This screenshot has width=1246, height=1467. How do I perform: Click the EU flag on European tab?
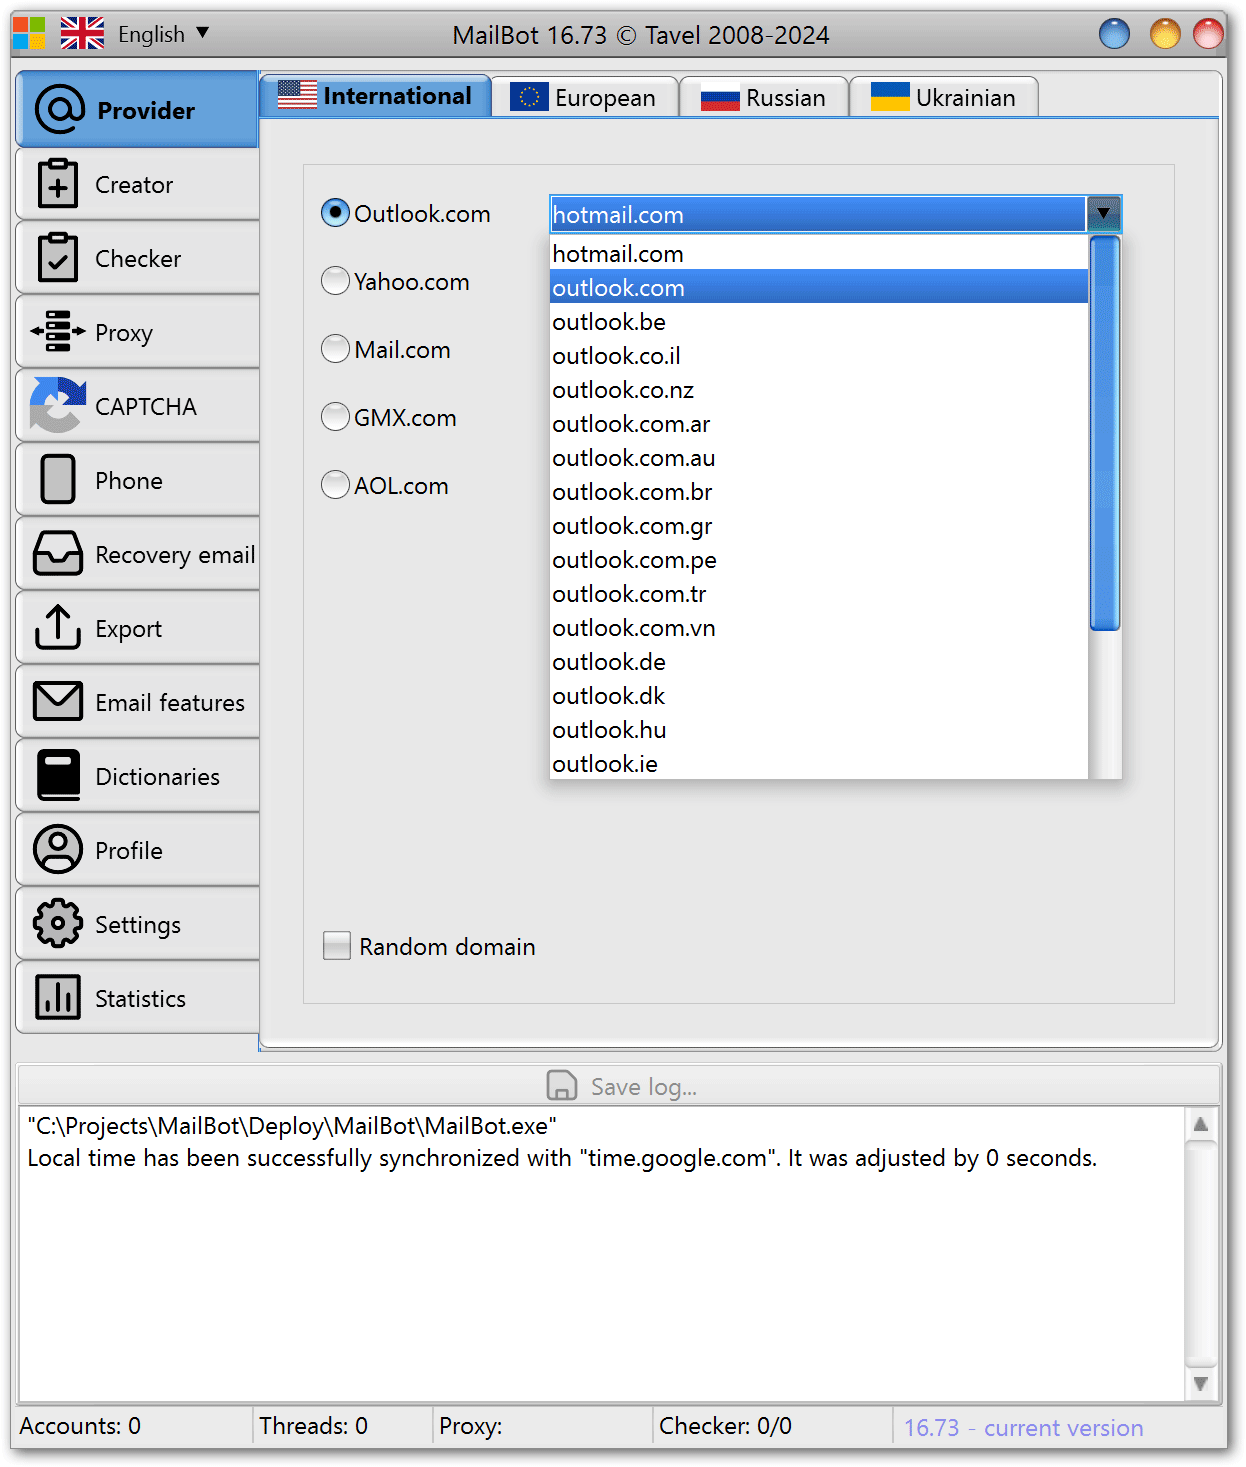click(529, 97)
